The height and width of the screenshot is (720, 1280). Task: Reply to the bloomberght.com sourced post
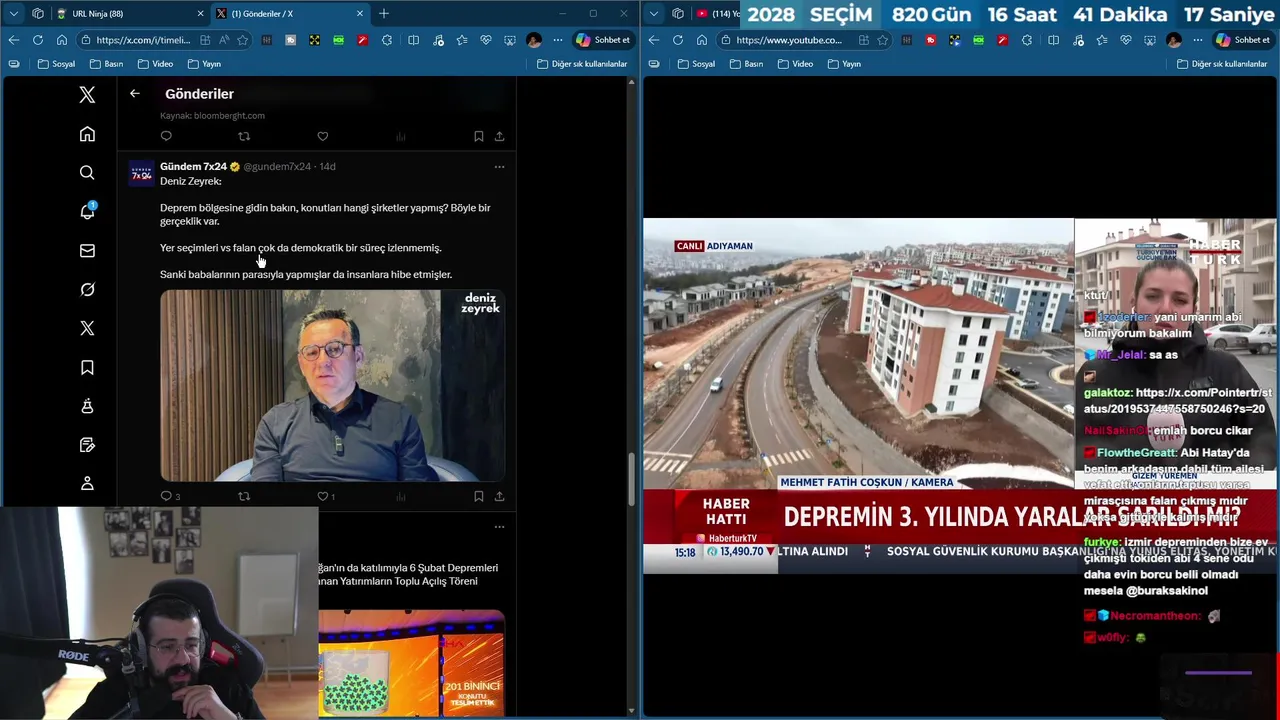click(x=166, y=136)
